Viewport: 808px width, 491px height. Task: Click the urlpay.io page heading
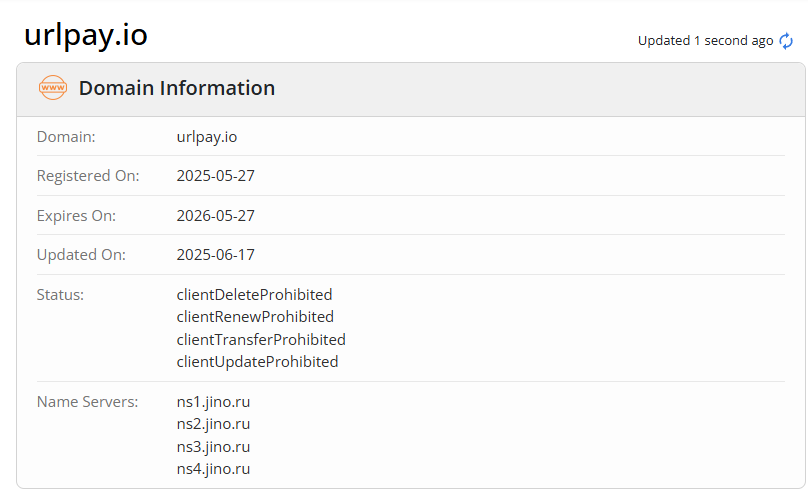[86, 35]
